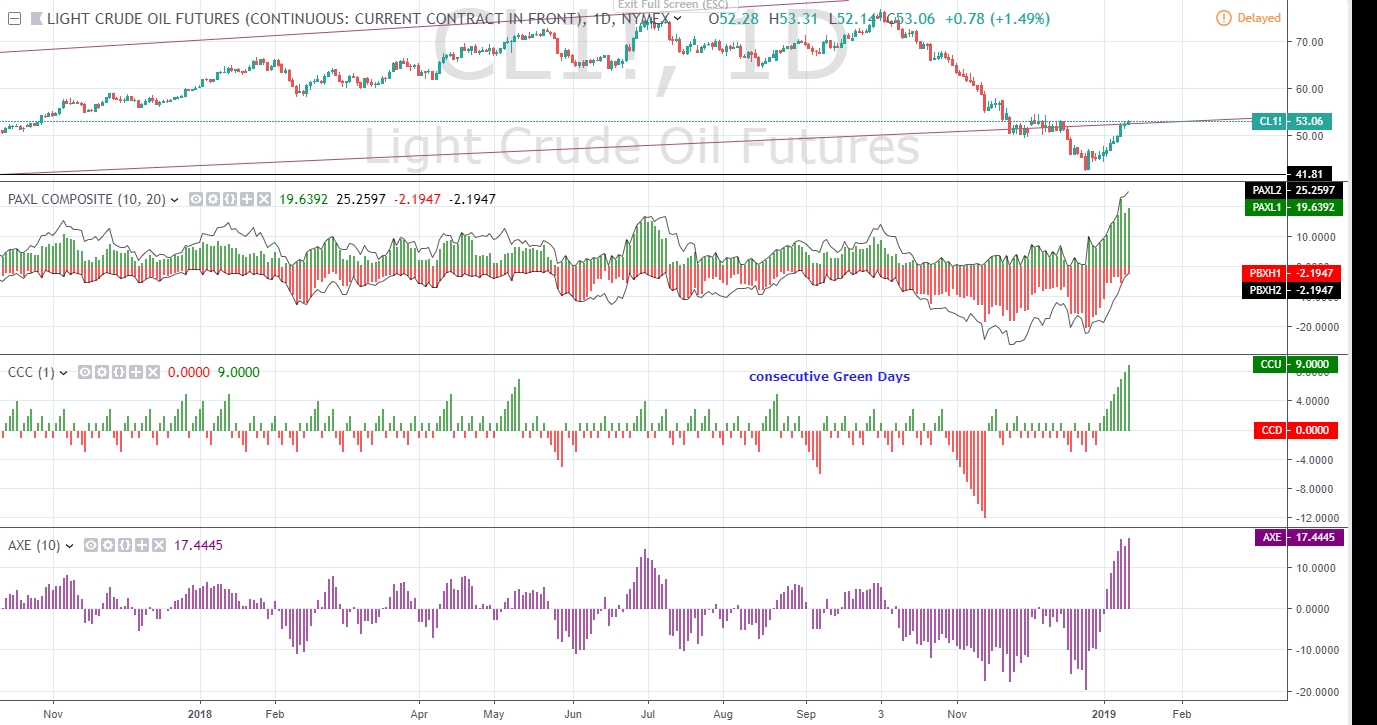Viewport: 1377px width, 725px height.
Task: Click the flag icon beside the symbol title
Action: [x=35, y=18]
